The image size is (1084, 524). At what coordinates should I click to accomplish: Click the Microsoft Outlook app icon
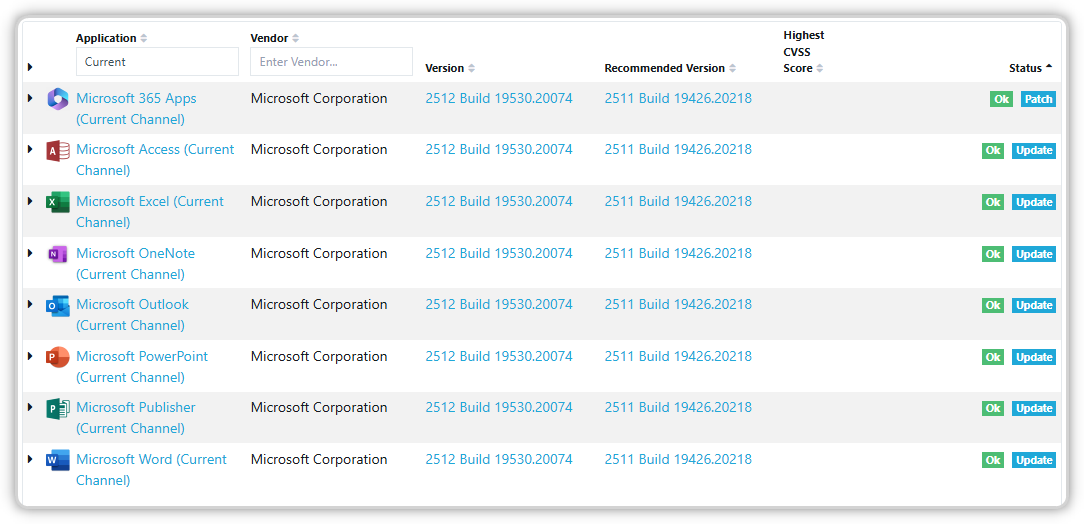click(x=58, y=305)
